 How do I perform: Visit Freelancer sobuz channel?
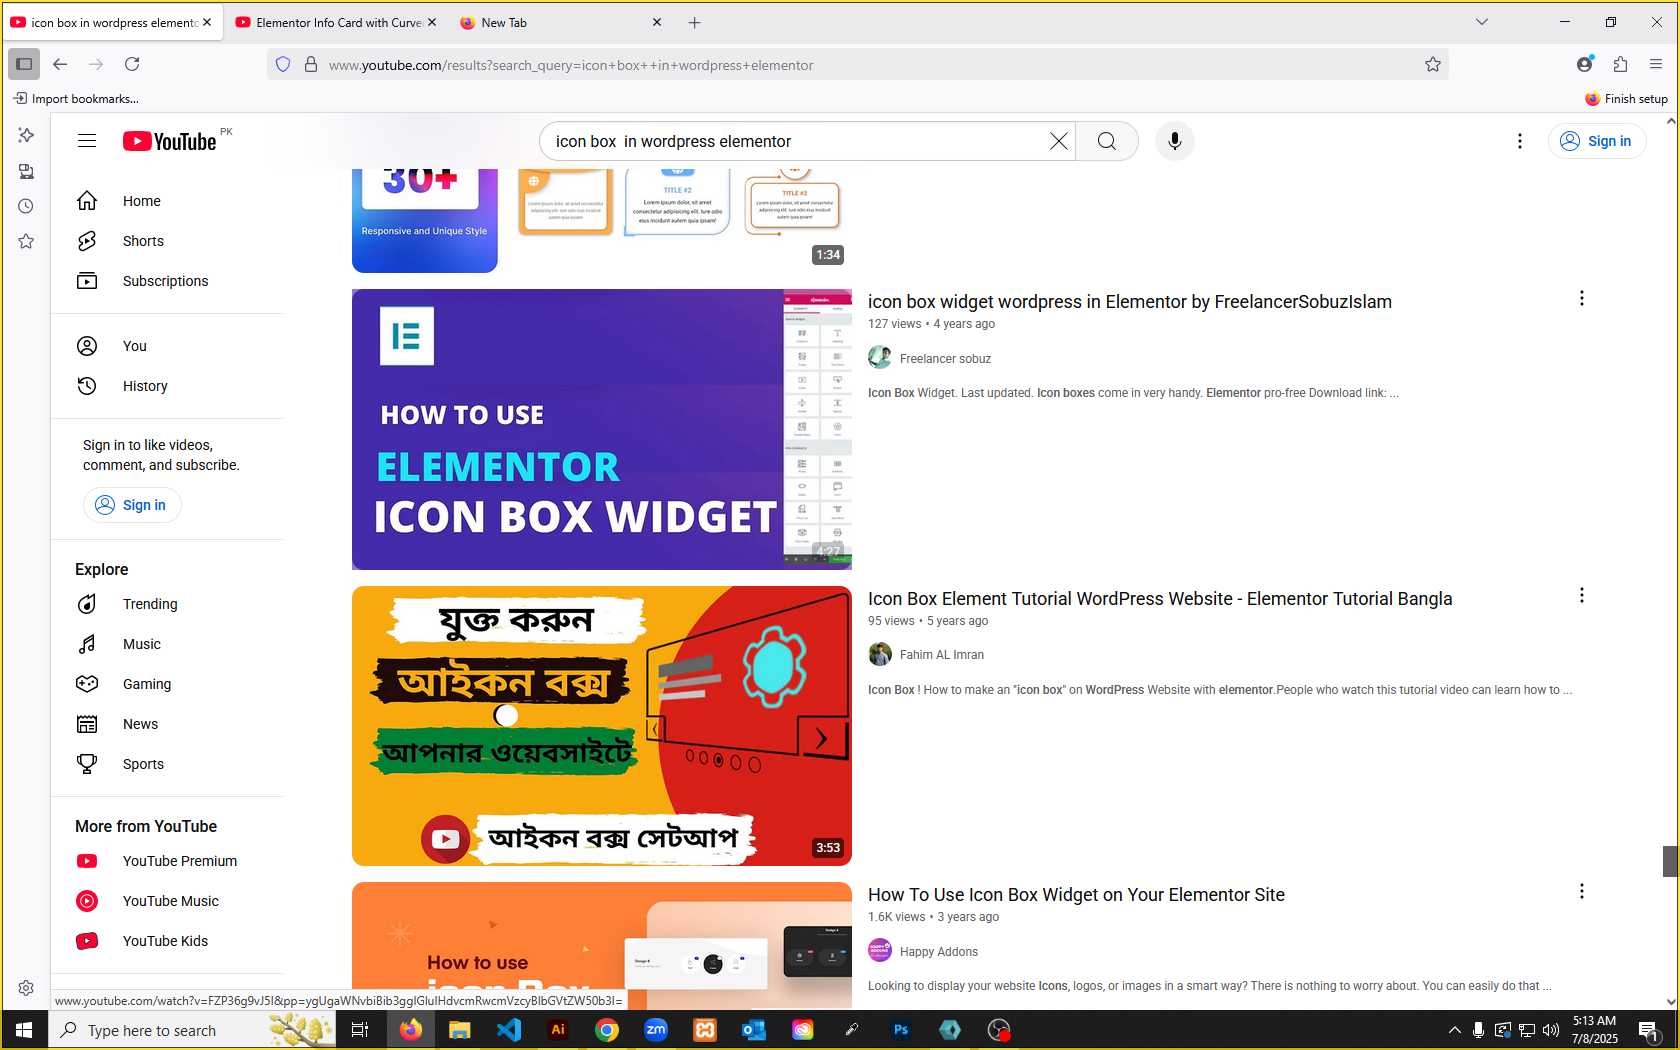coord(945,359)
